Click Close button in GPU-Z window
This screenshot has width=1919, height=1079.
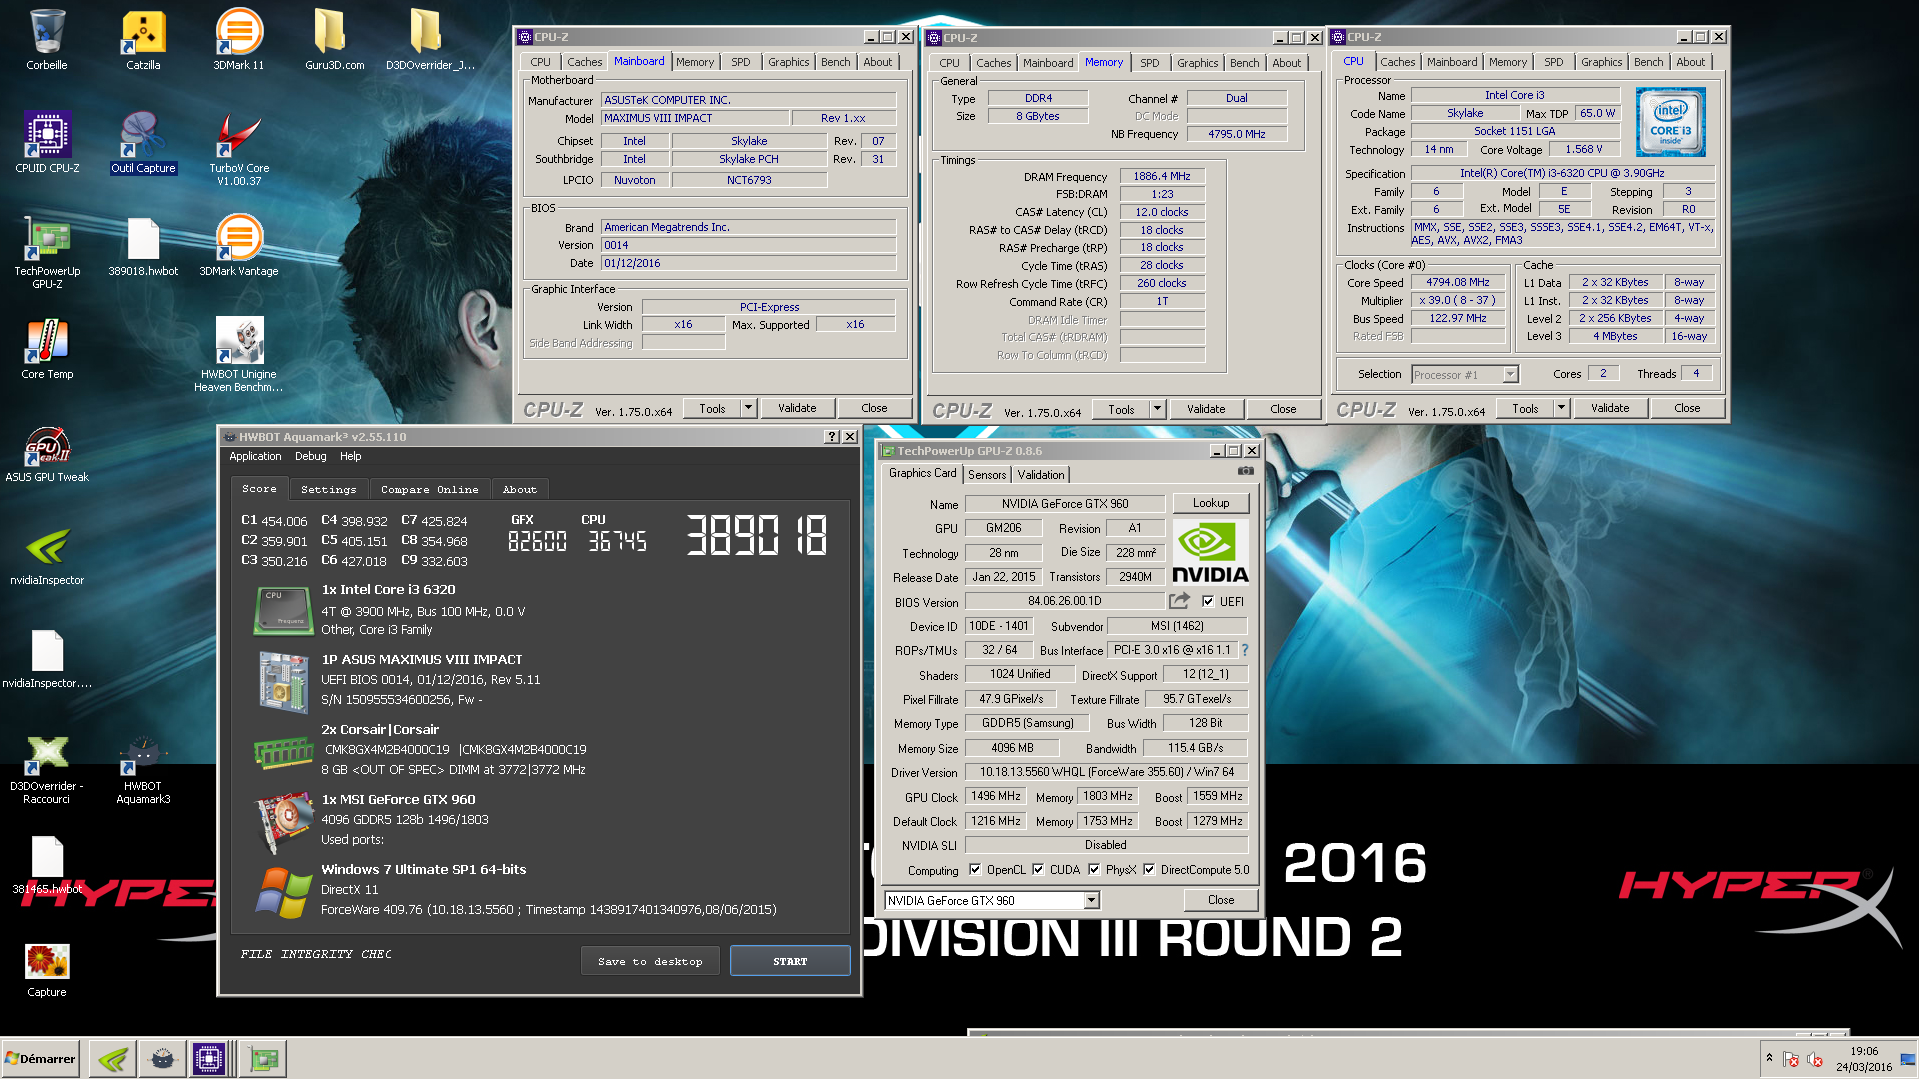coord(1221,900)
